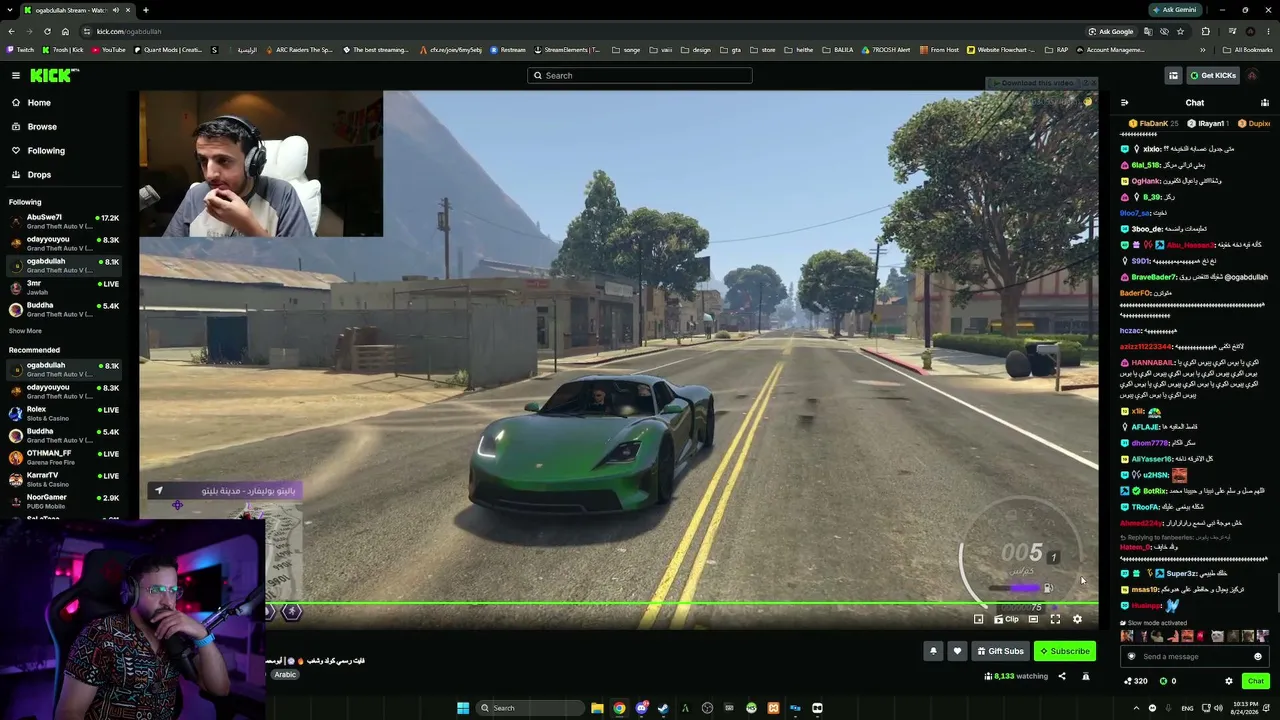Send message with the green Chat button
This screenshot has width=1280, height=720.
click(x=1256, y=681)
